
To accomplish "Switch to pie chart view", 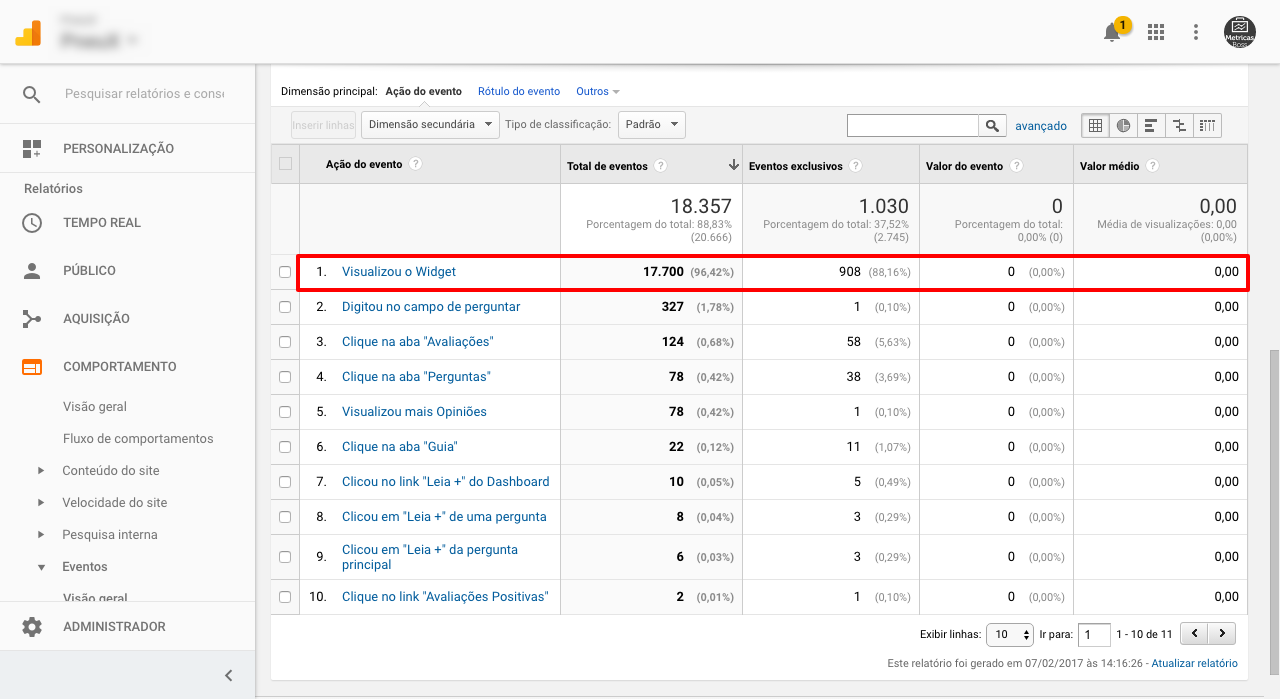I will (x=1124, y=126).
